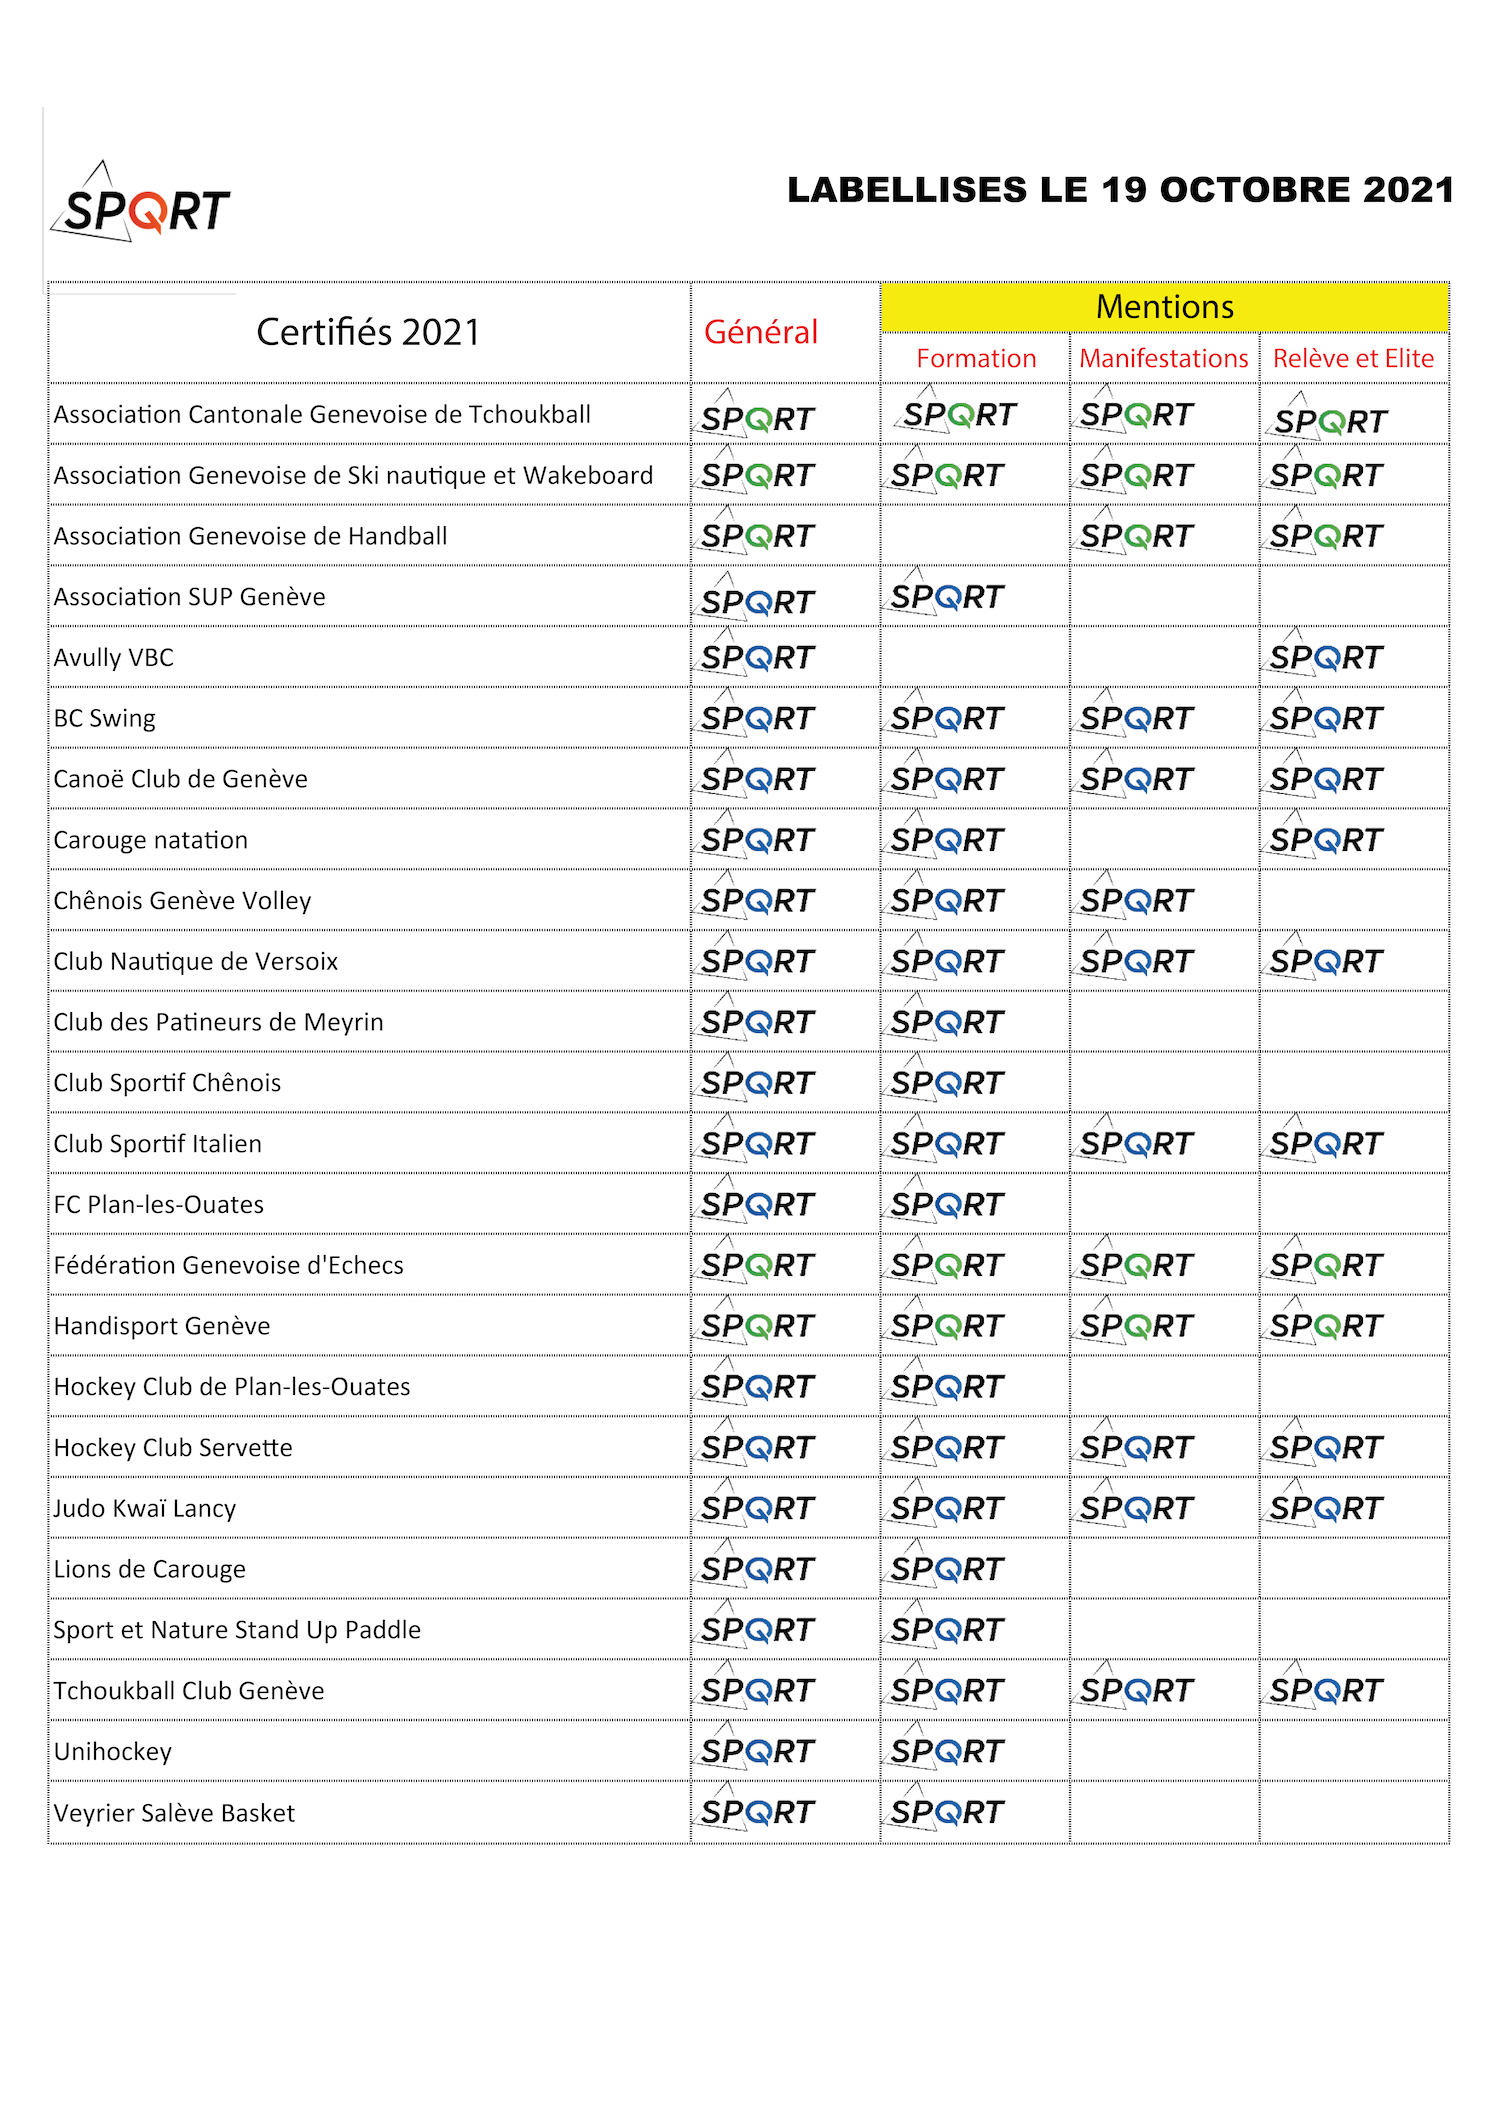The image size is (1500, 2121).
Task: Click the 'BC Swing' row name
Action: (x=104, y=718)
